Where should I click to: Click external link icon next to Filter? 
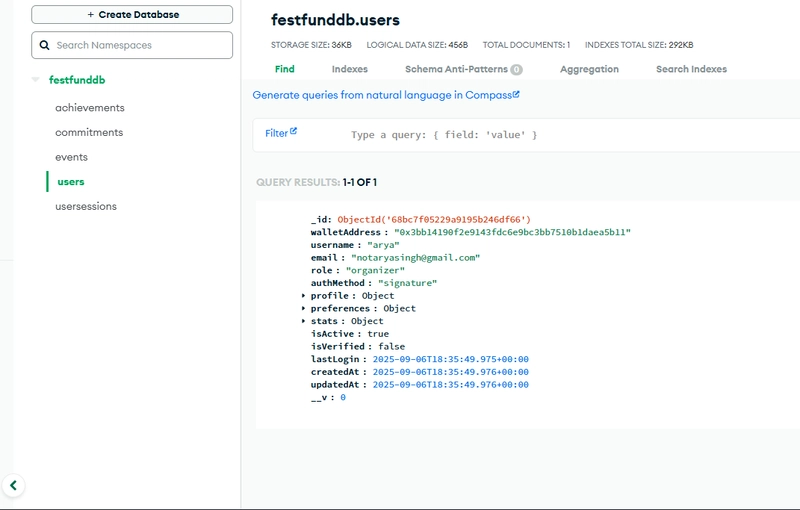[x=293, y=131]
